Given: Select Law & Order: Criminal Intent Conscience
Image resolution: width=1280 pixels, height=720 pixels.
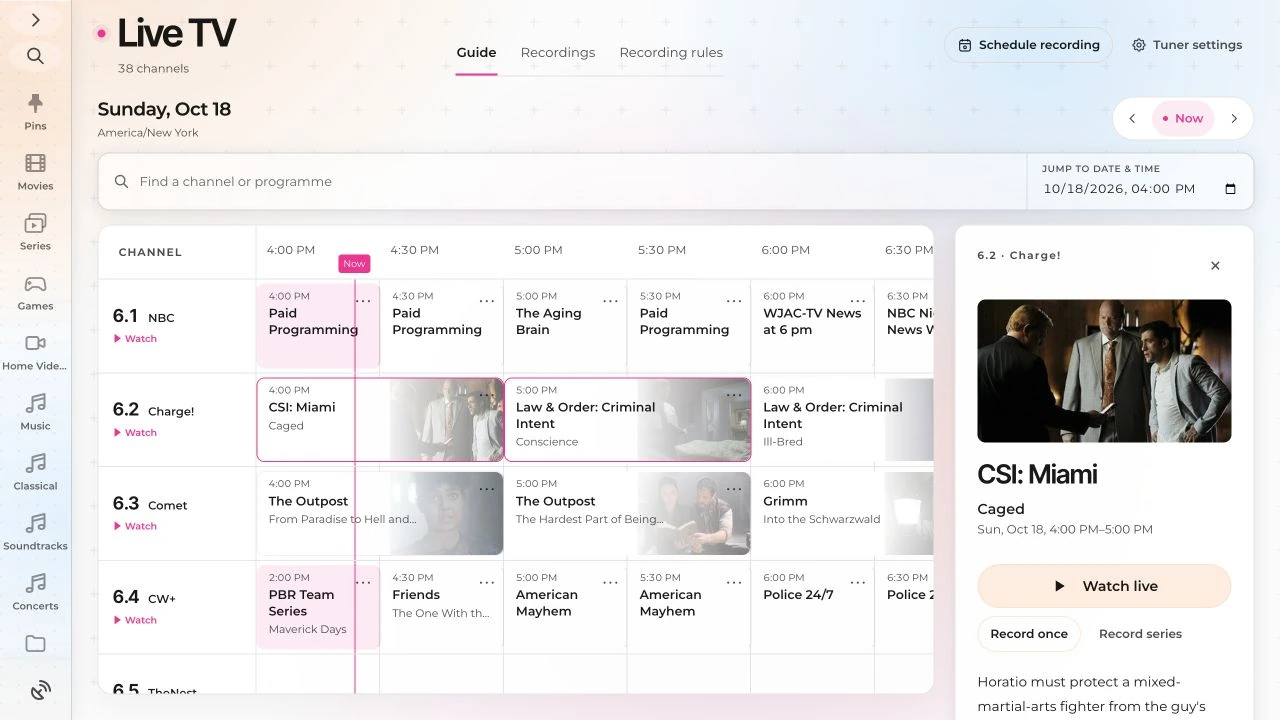Looking at the screenshot, I should point(627,419).
